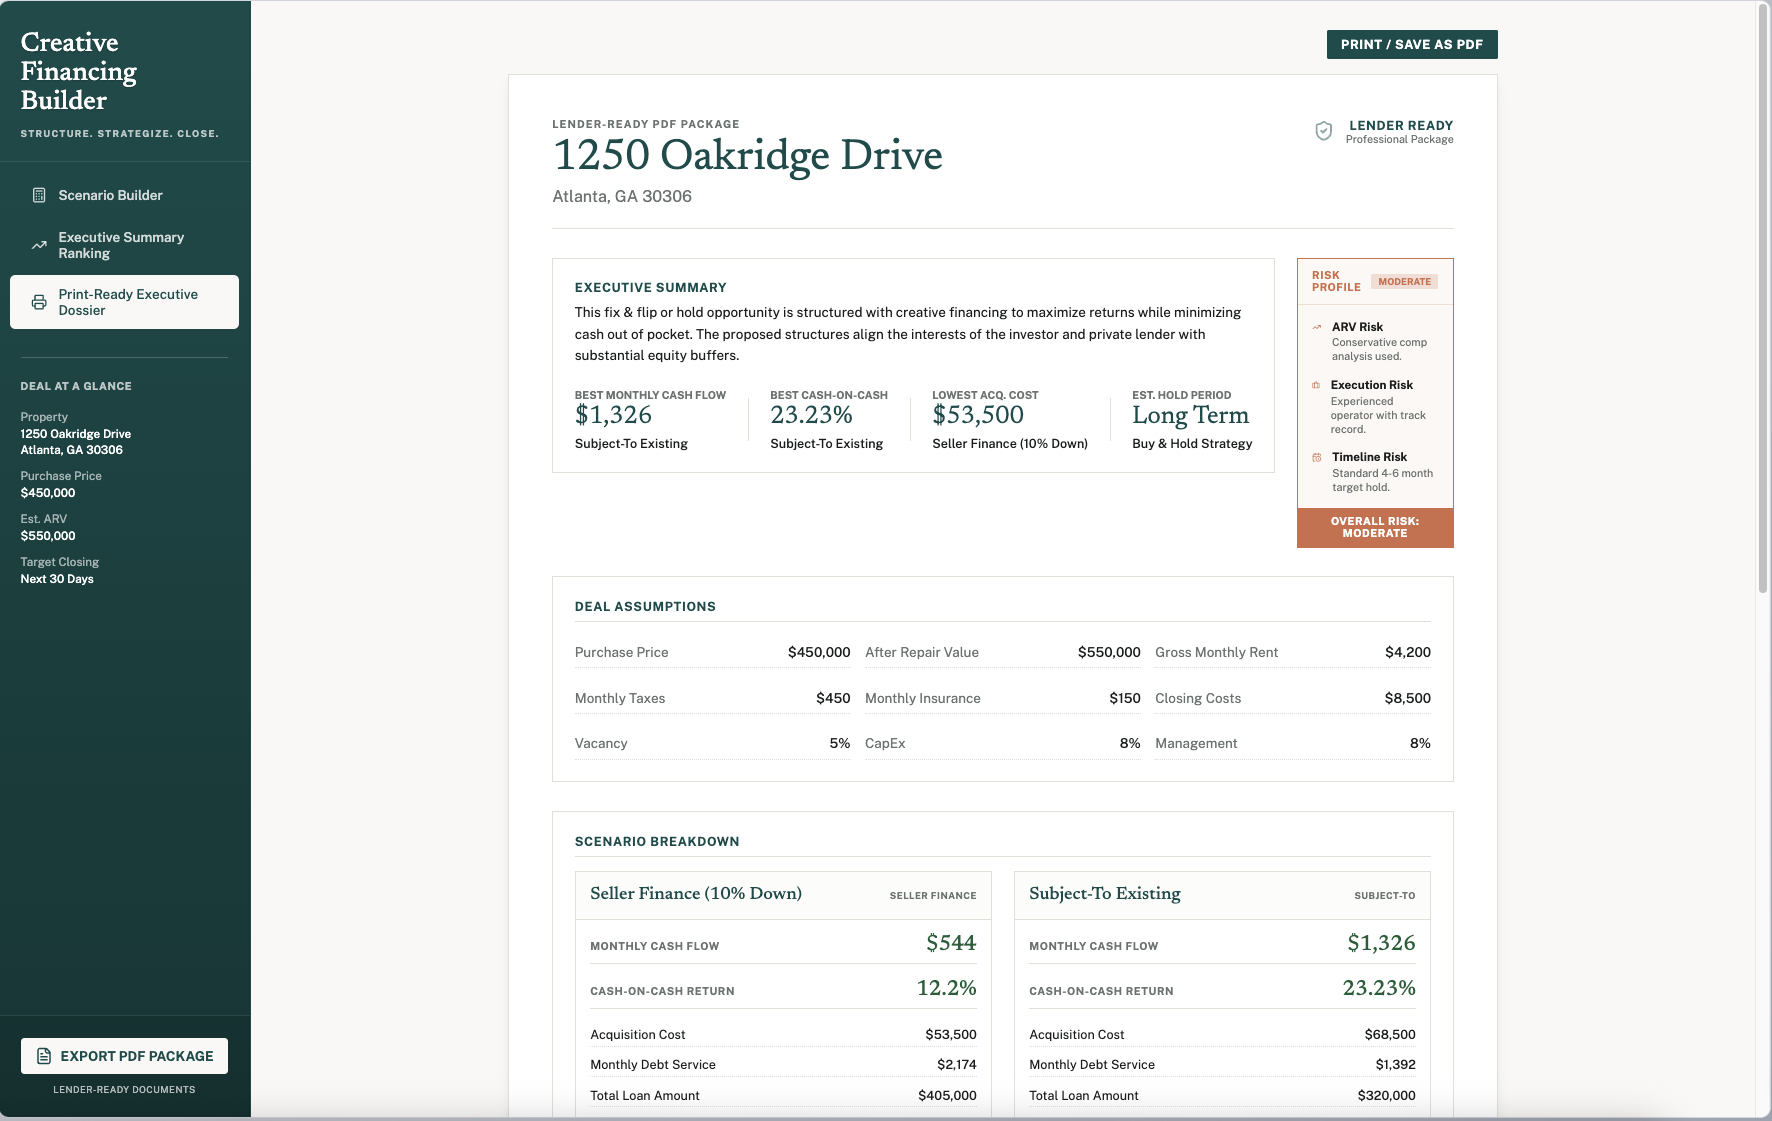Click the 12.2% cash-on-cash return figure

click(x=947, y=988)
